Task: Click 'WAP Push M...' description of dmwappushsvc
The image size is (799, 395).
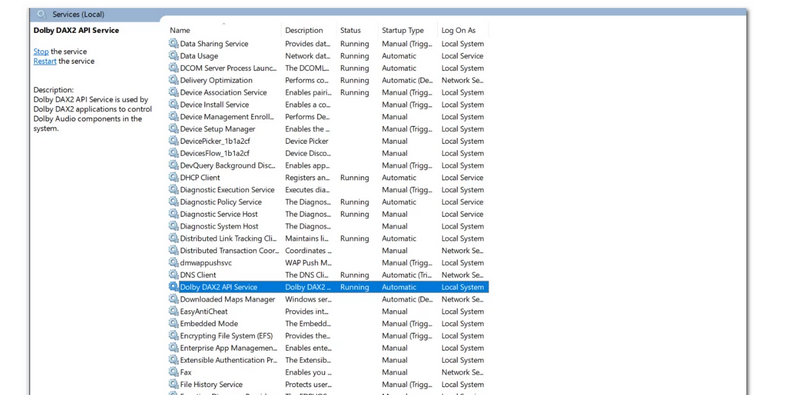Action: pos(308,262)
